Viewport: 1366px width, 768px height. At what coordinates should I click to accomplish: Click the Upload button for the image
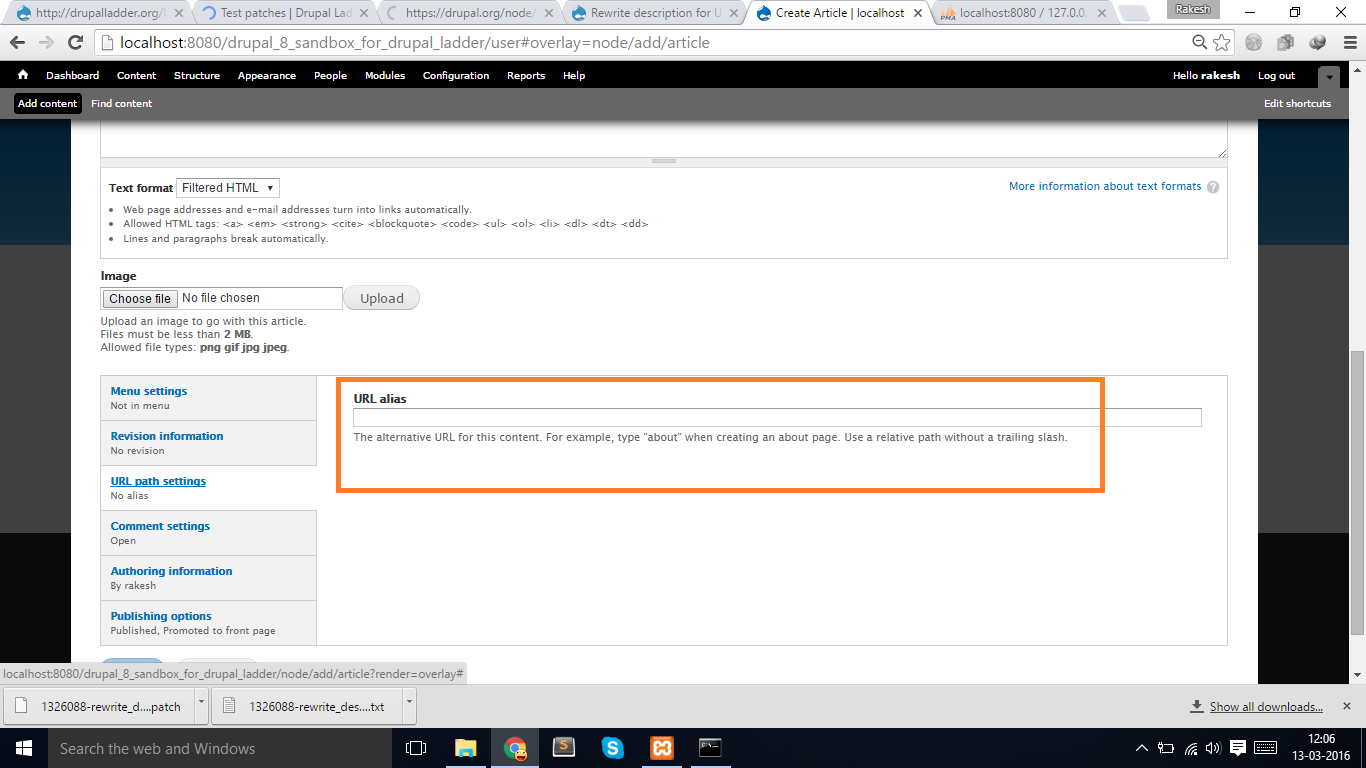pos(381,297)
